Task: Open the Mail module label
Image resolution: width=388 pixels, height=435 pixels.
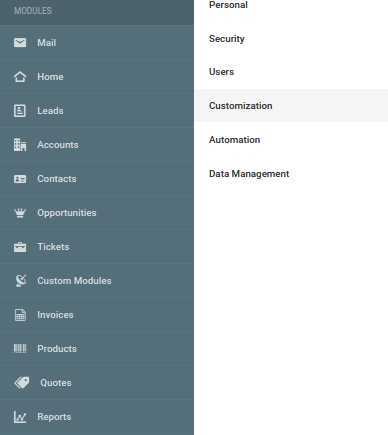Action: click(x=47, y=43)
